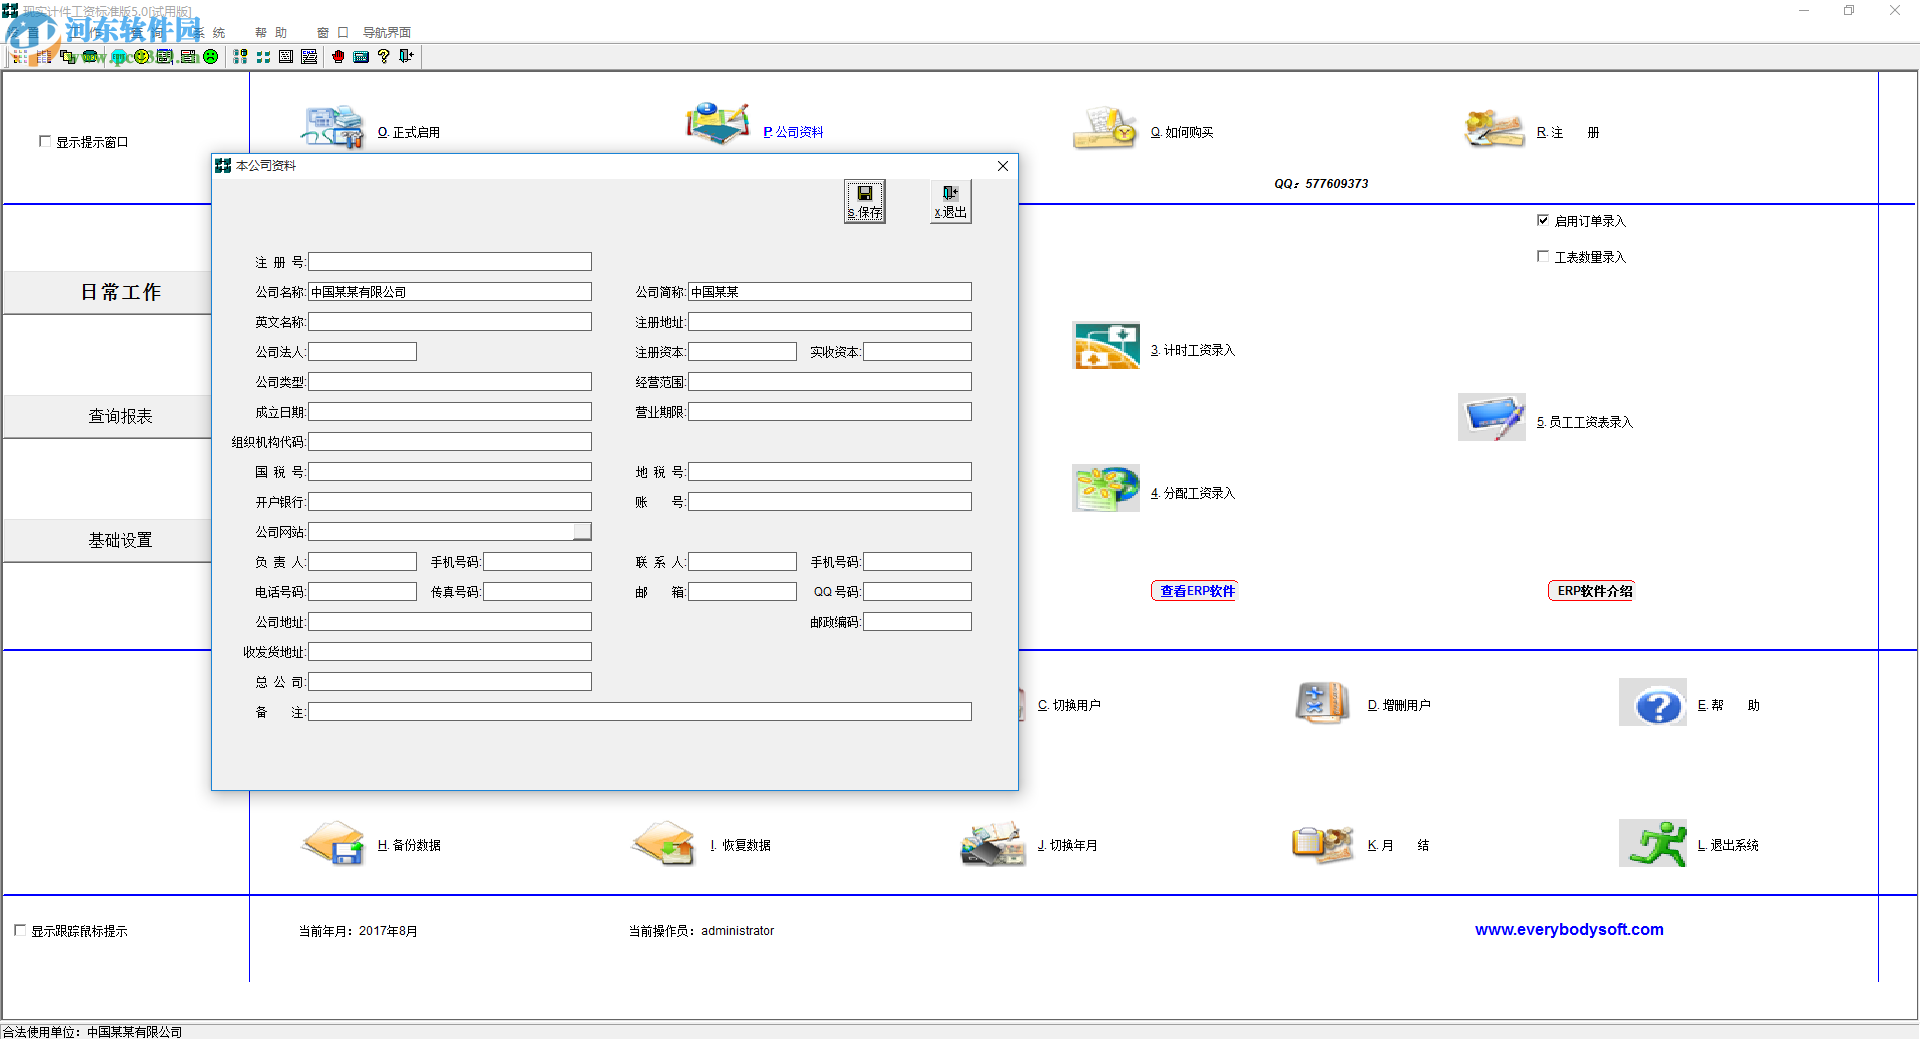Open the www.everybodysoft.com link
The height and width of the screenshot is (1040, 1920).
point(1569,929)
